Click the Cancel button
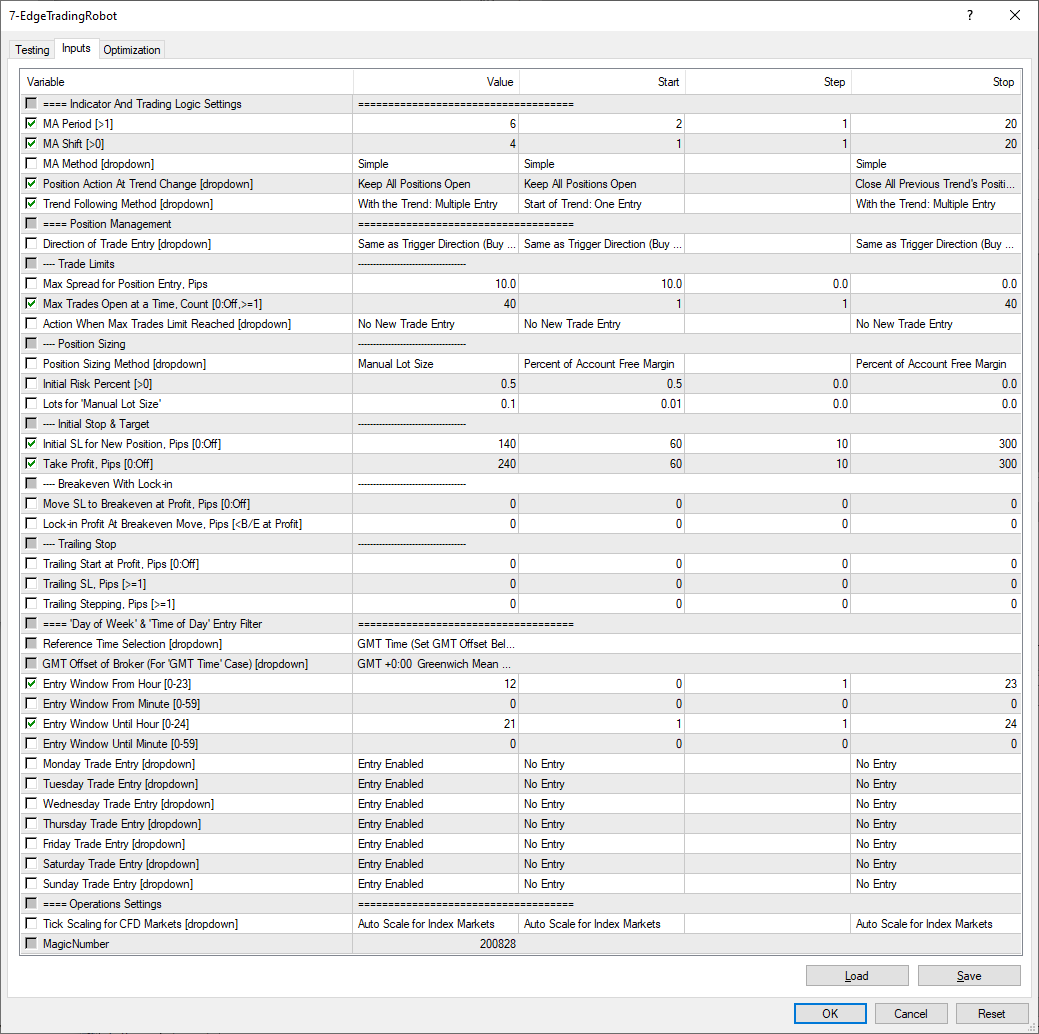The height and width of the screenshot is (1034, 1039). coord(910,1013)
